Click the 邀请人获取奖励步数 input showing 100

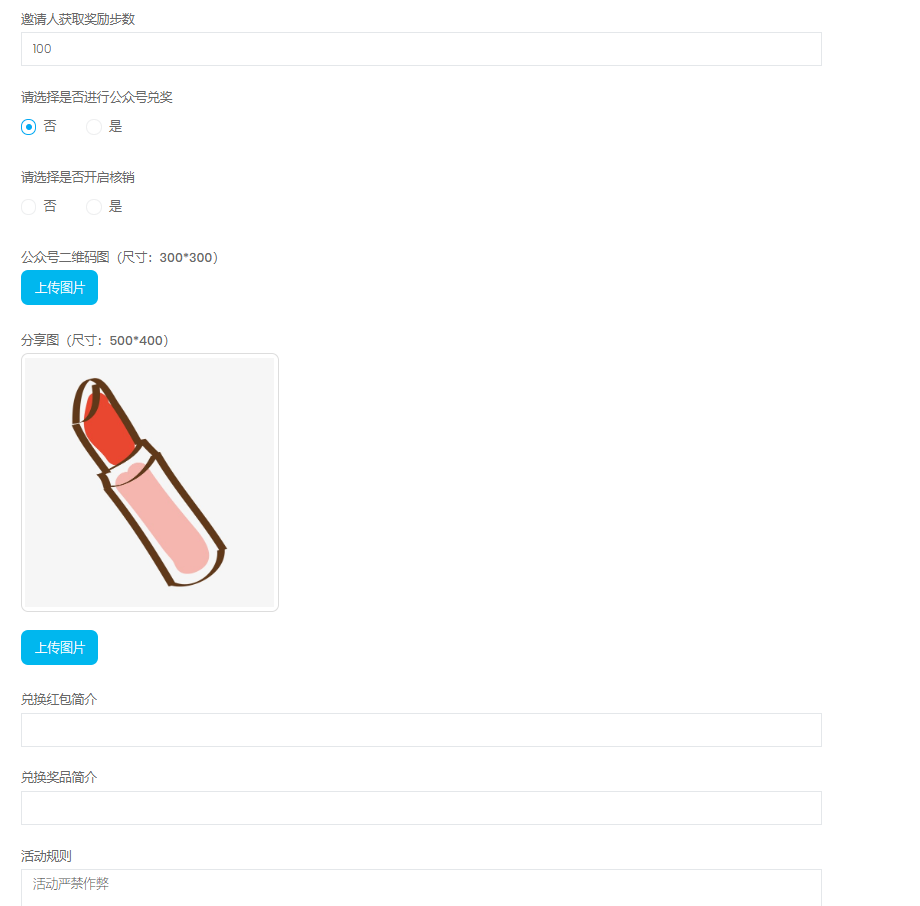421,49
